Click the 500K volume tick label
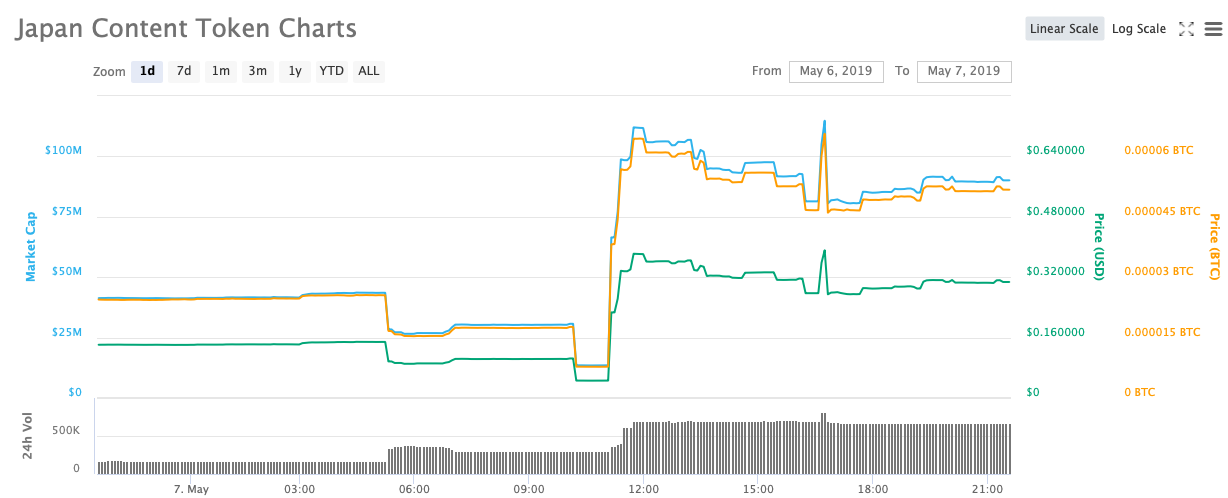 click(66, 430)
